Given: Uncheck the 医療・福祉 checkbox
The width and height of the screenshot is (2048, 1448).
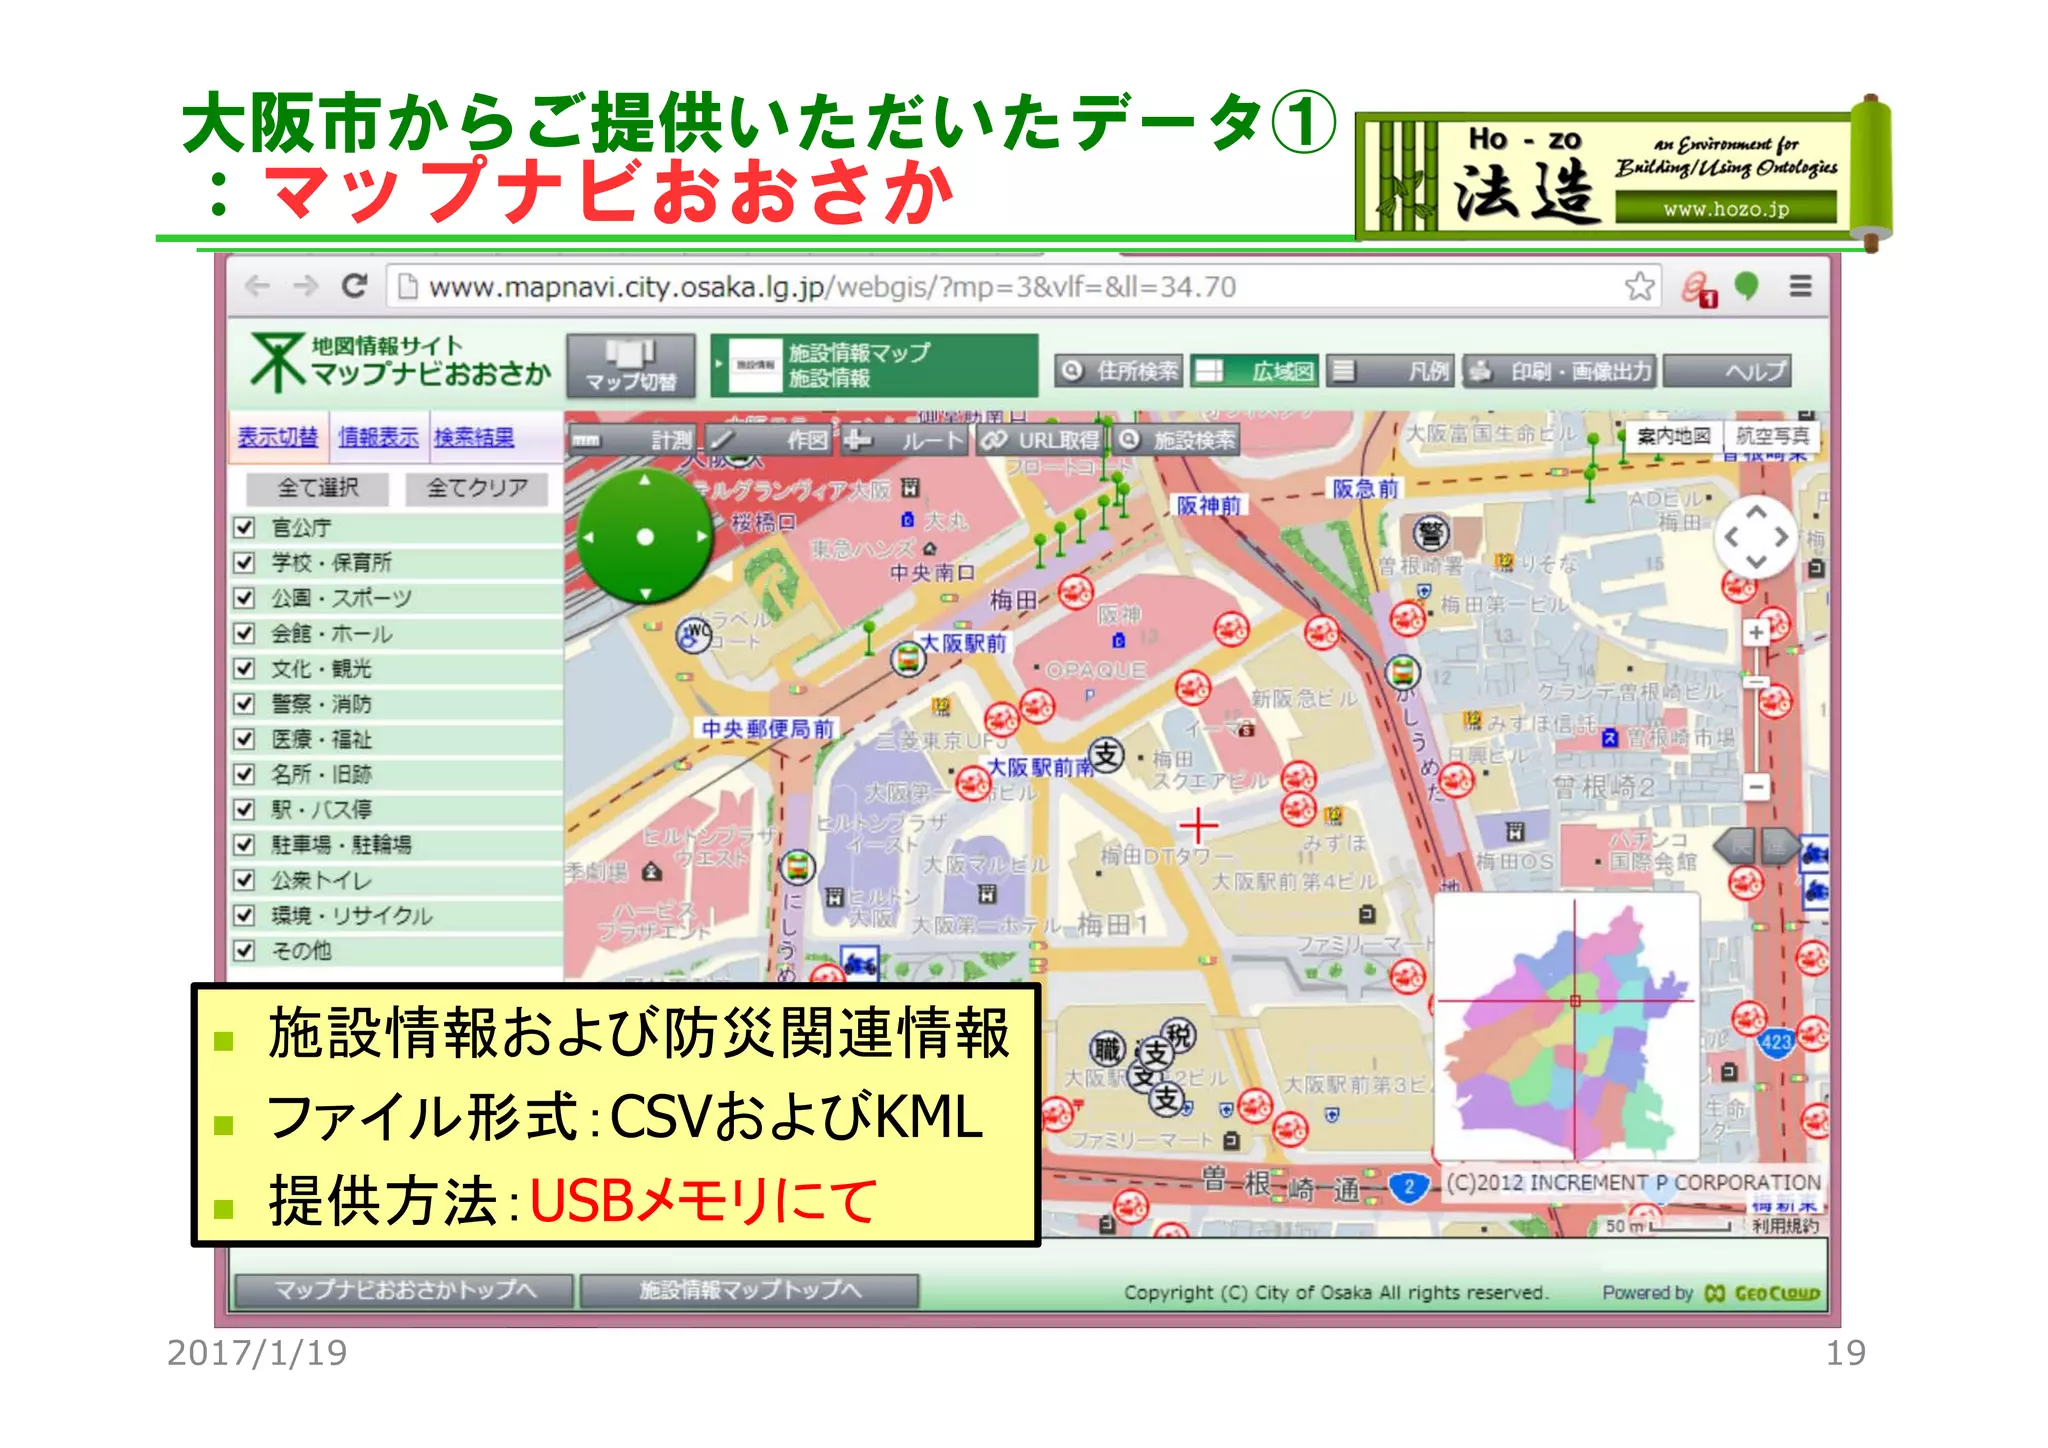Looking at the screenshot, I should tap(244, 739).
